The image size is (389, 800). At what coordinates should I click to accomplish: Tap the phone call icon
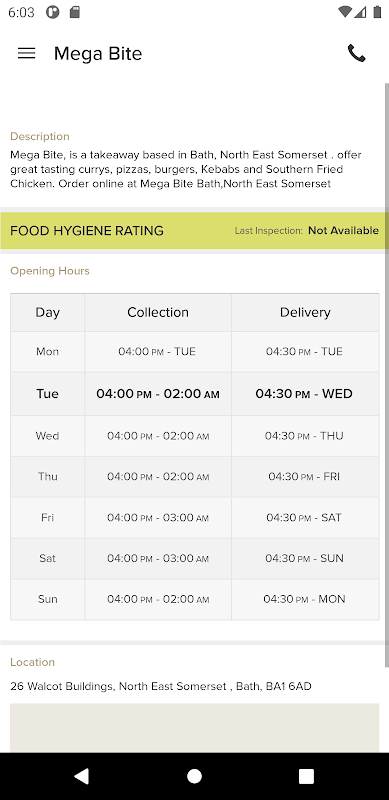coord(356,53)
